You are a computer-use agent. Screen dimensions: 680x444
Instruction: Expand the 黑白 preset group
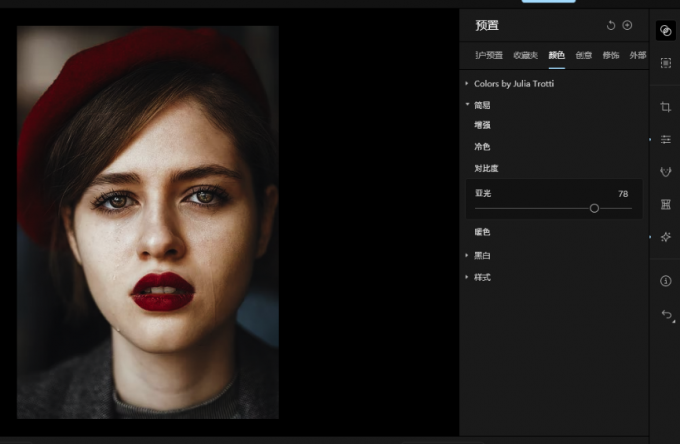coord(481,255)
